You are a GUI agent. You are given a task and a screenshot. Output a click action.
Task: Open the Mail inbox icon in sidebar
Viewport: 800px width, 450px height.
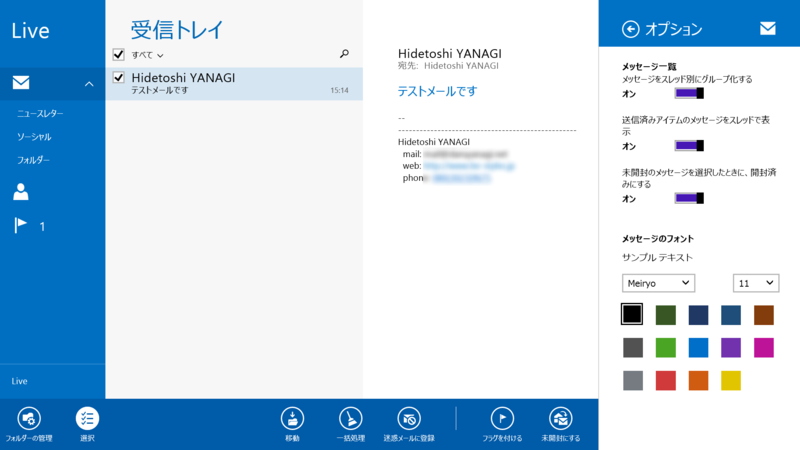pyautogui.click(x=21, y=83)
